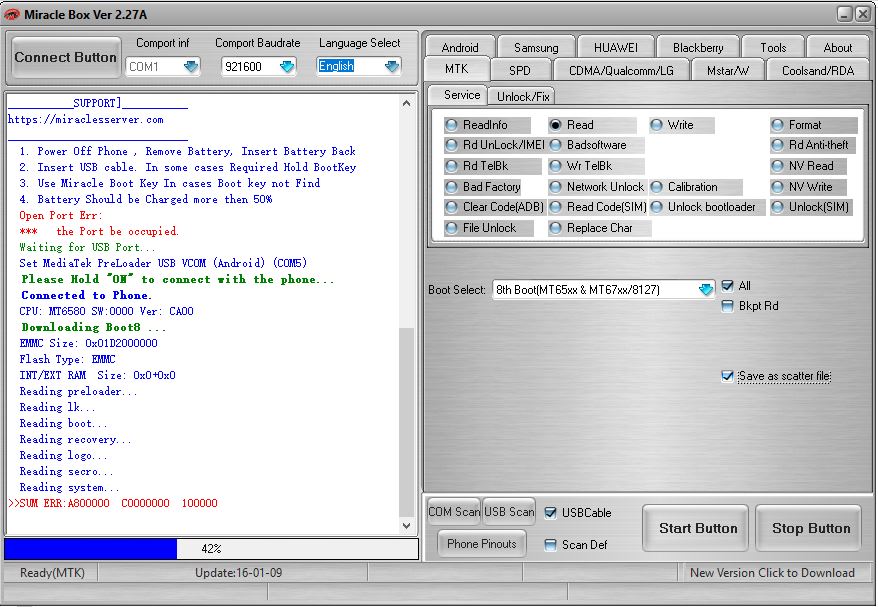Switch to the Android tab
878x607 pixels.
460,48
